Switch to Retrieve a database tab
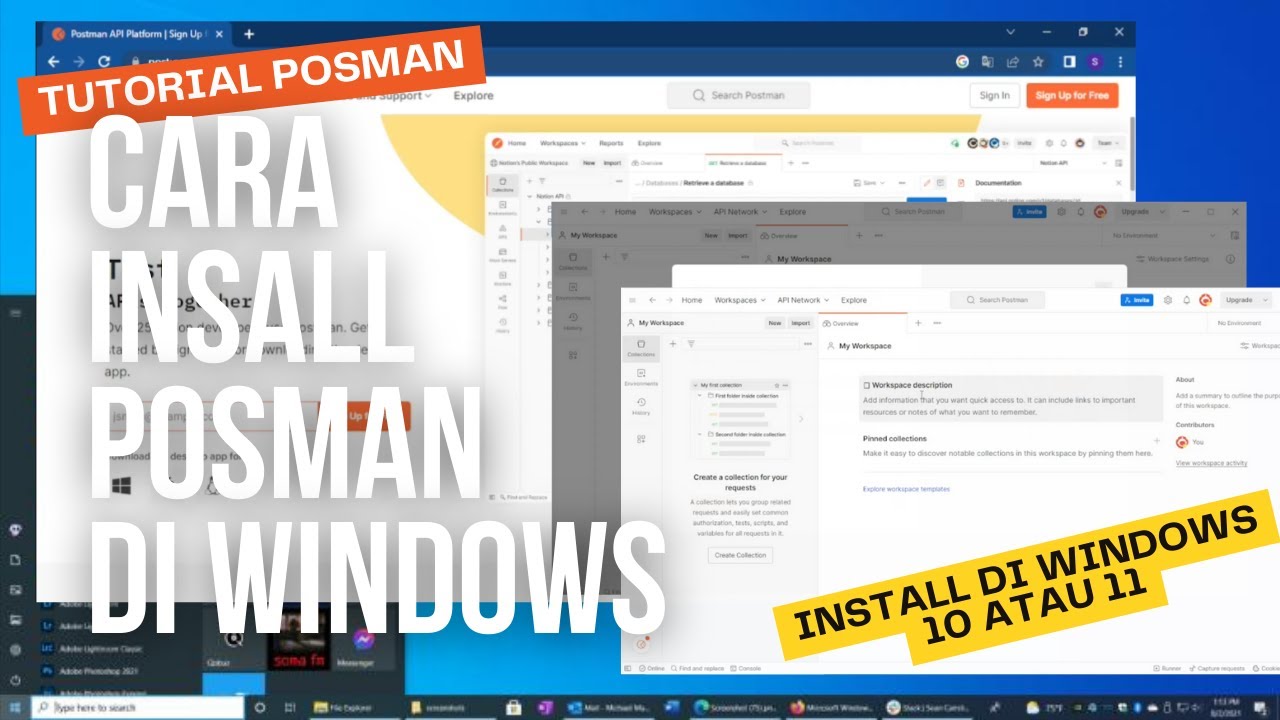Image resolution: width=1280 pixels, height=720 pixels. [741, 162]
